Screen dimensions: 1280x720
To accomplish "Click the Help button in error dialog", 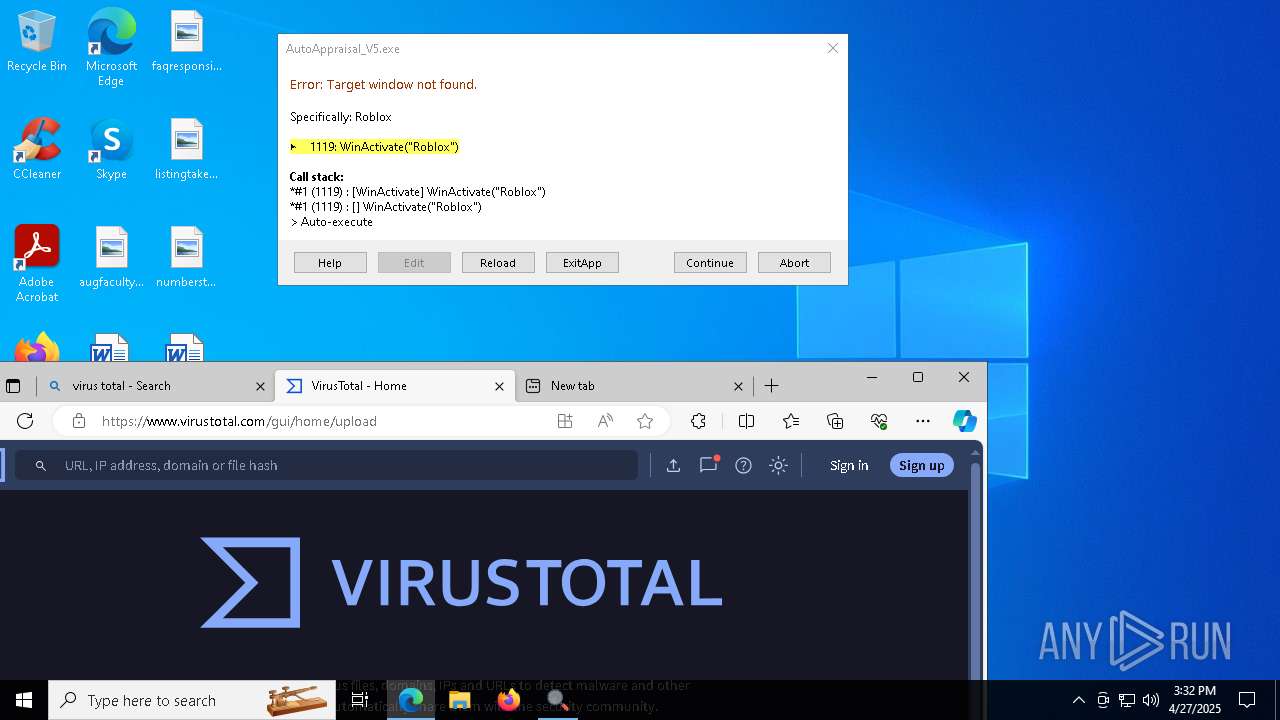I will tap(330, 263).
